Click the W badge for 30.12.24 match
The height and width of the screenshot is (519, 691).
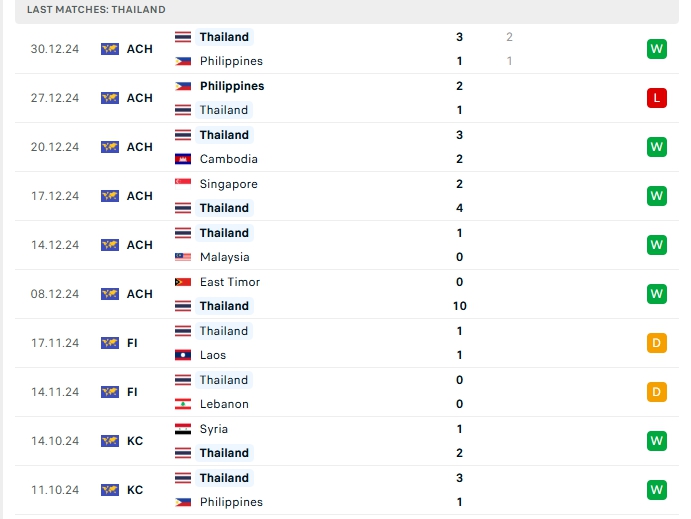pos(656,49)
